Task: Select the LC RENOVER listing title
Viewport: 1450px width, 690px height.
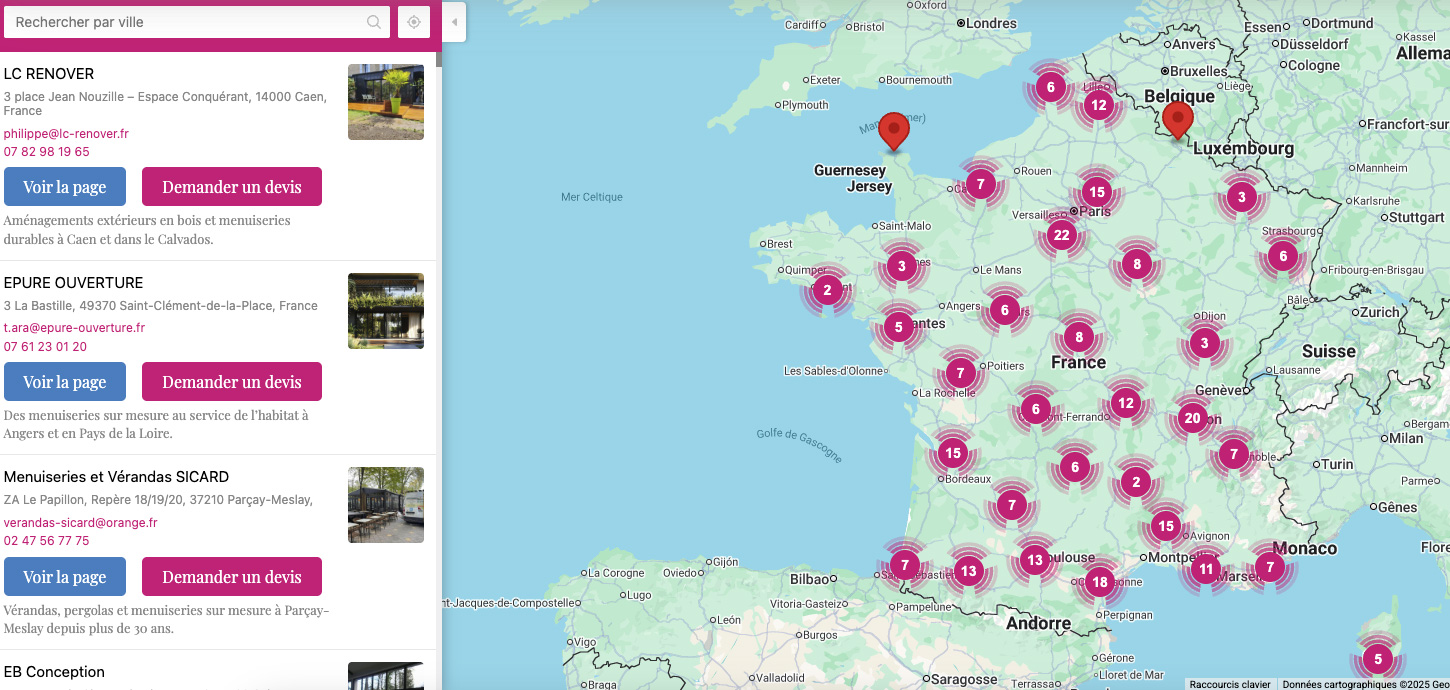Action: click(49, 74)
